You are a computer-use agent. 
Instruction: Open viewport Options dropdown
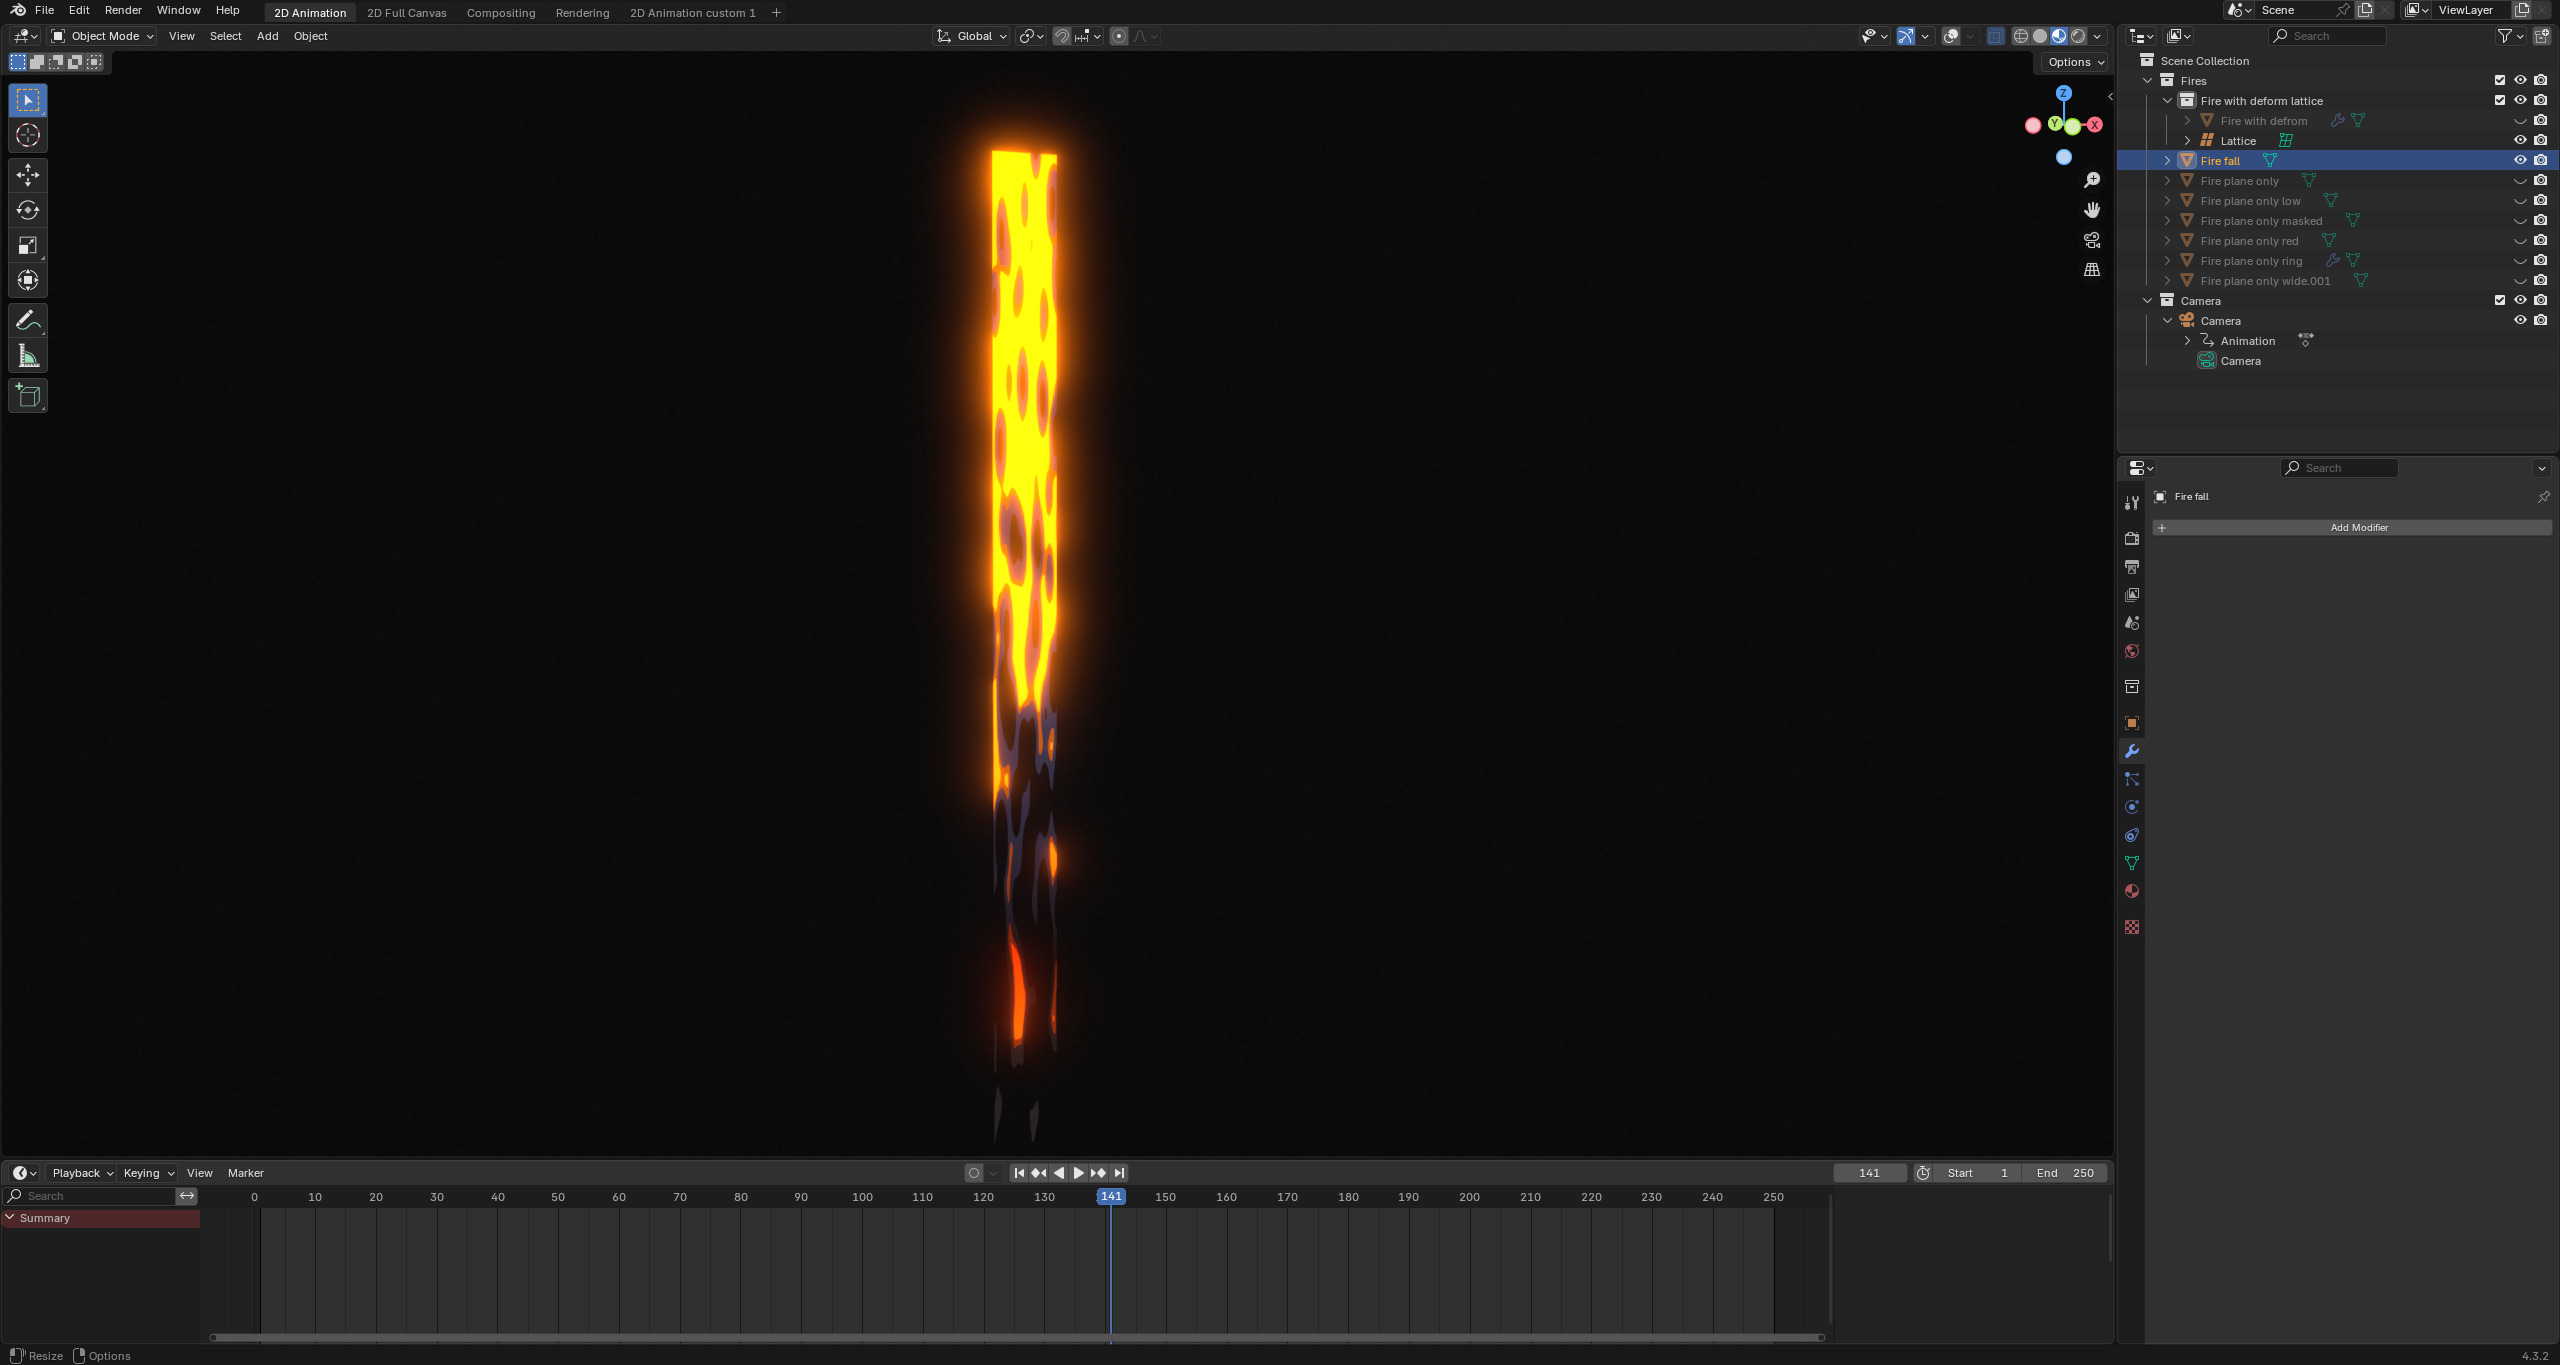[x=2076, y=62]
